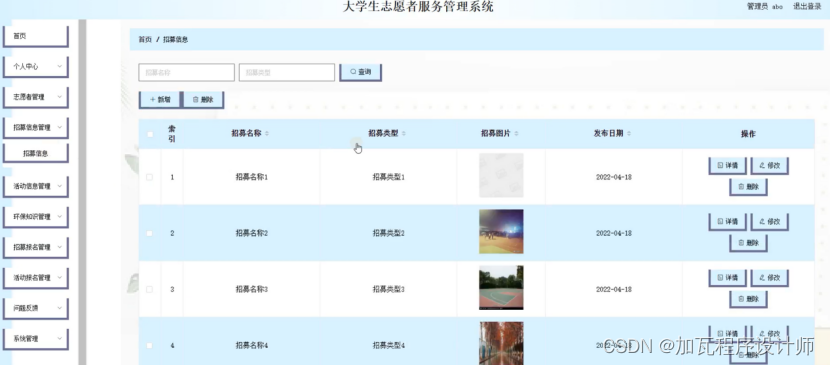830x365 pixels.
Task: Open the 首页 sidebar item
Action: click(35, 36)
